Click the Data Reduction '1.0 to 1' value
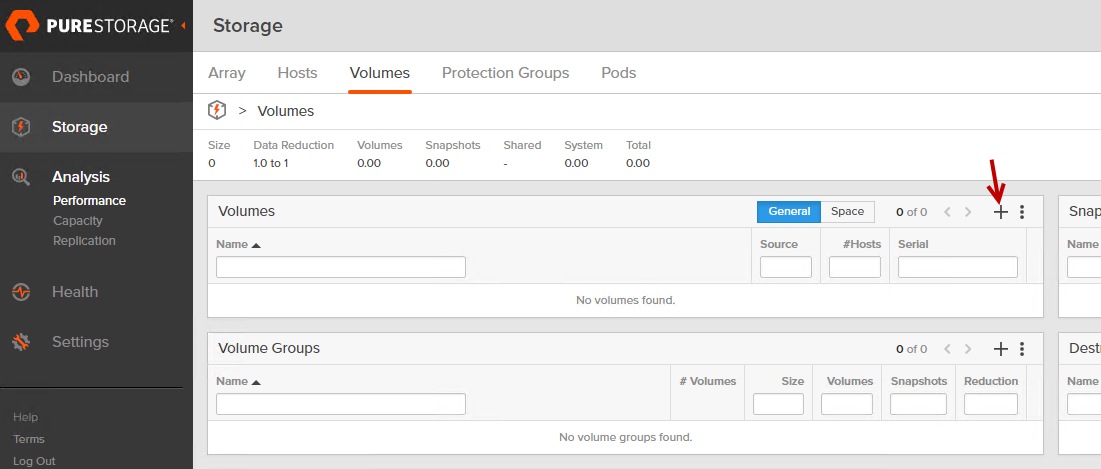Screen dimensions: 1101x469 pos(271,163)
